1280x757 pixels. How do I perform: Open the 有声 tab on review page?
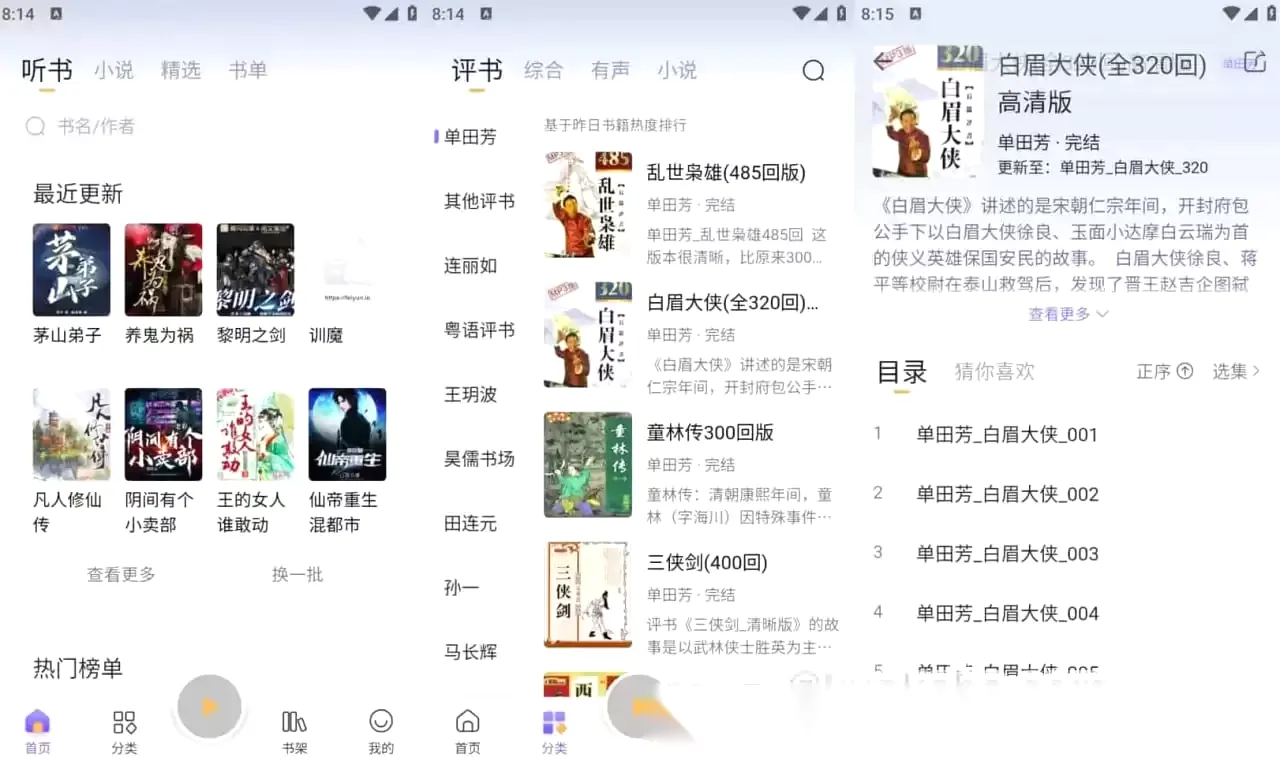[610, 70]
